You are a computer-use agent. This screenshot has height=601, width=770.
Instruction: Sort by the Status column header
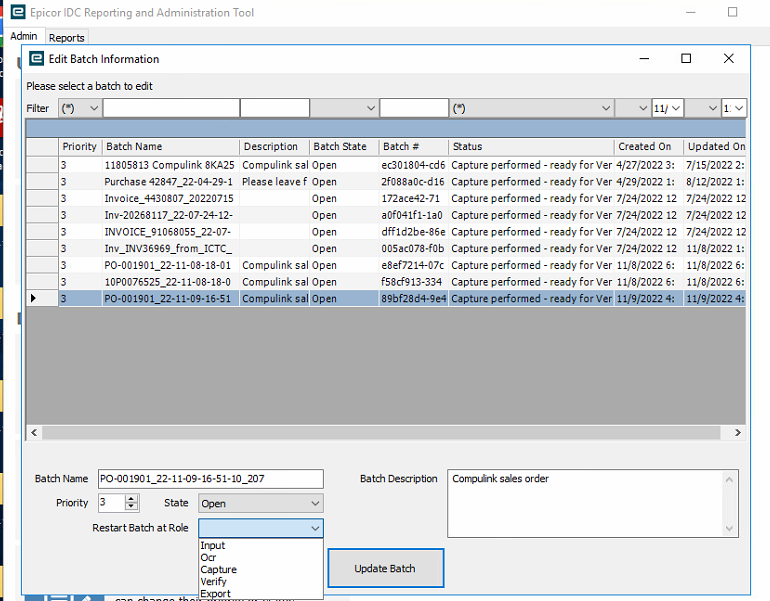pyautogui.click(x=531, y=146)
